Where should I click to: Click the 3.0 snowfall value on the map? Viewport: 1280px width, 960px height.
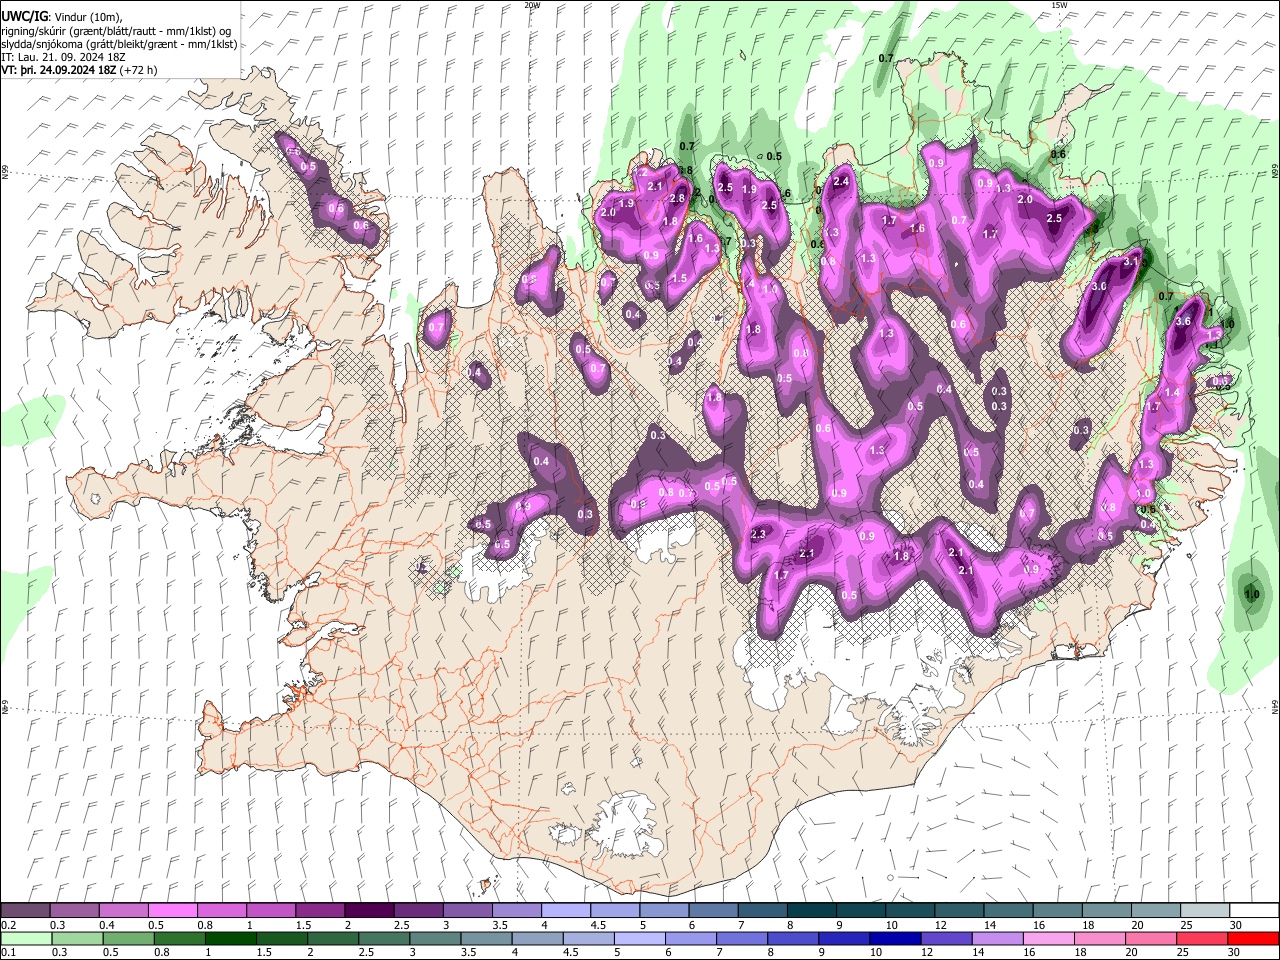click(x=1099, y=286)
